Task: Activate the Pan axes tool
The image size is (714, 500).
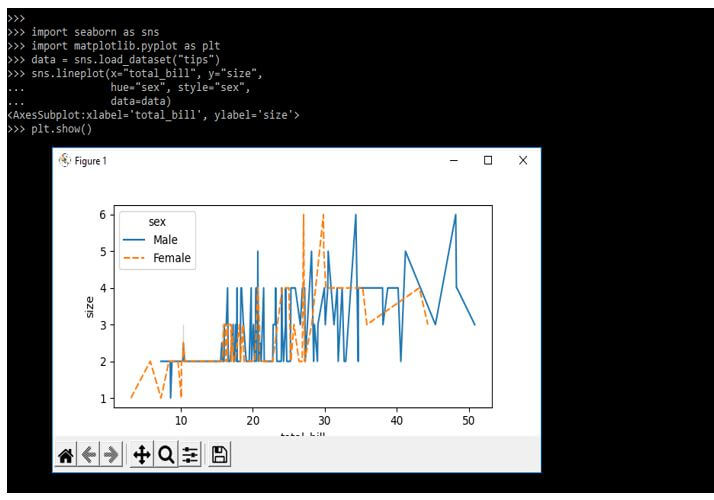Action: [142, 454]
